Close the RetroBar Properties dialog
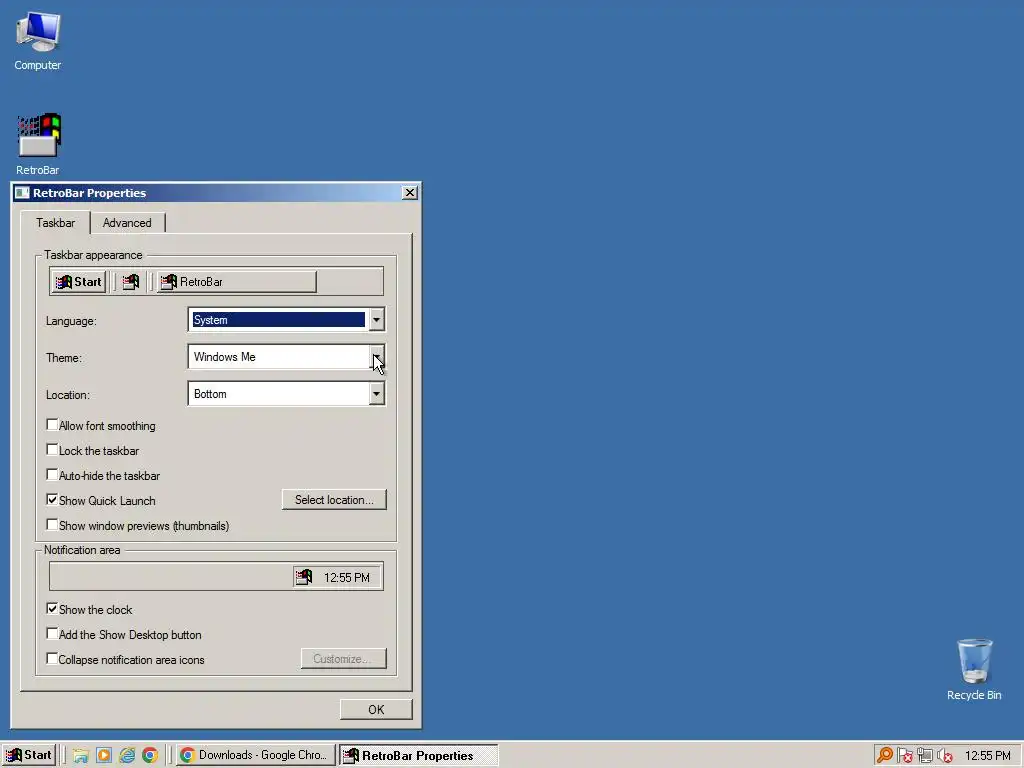The height and width of the screenshot is (768, 1024). [x=409, y=193]
